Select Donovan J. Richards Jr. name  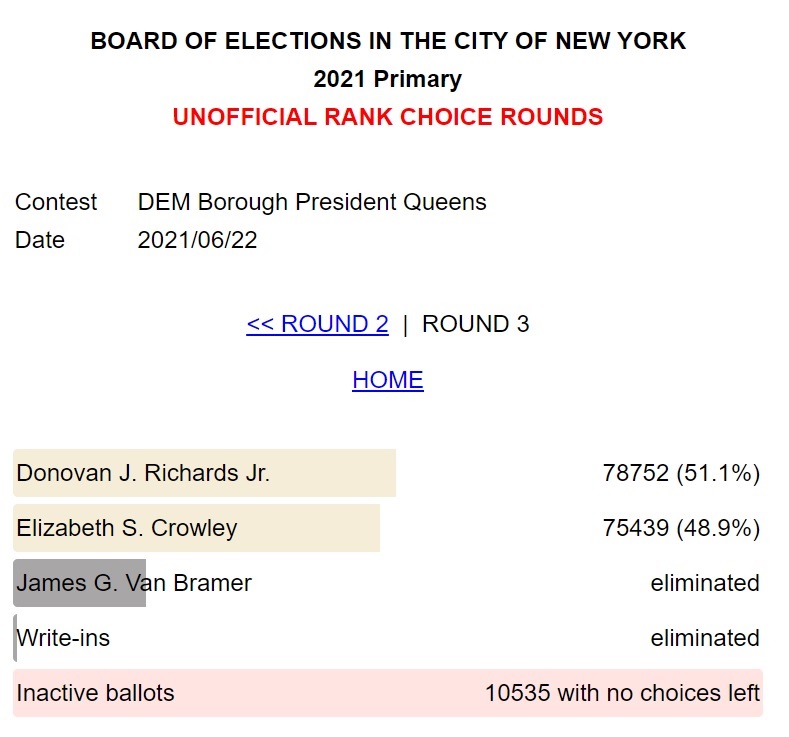click(x=143, y=474)
